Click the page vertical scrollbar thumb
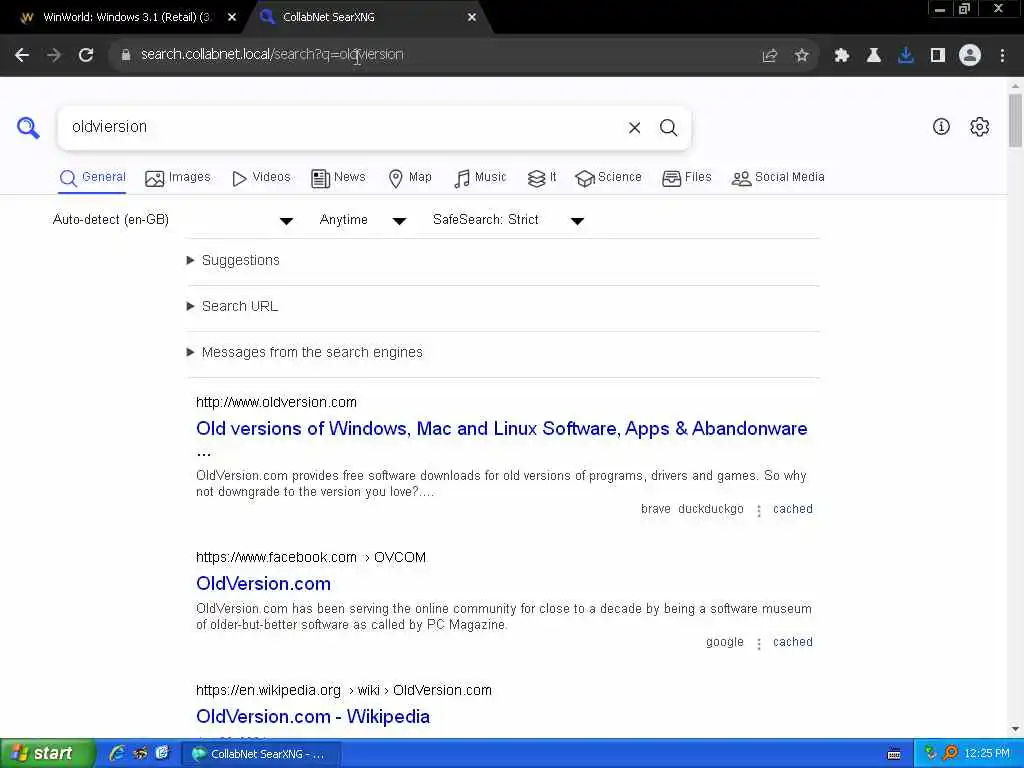 (x=1015, y=121)
